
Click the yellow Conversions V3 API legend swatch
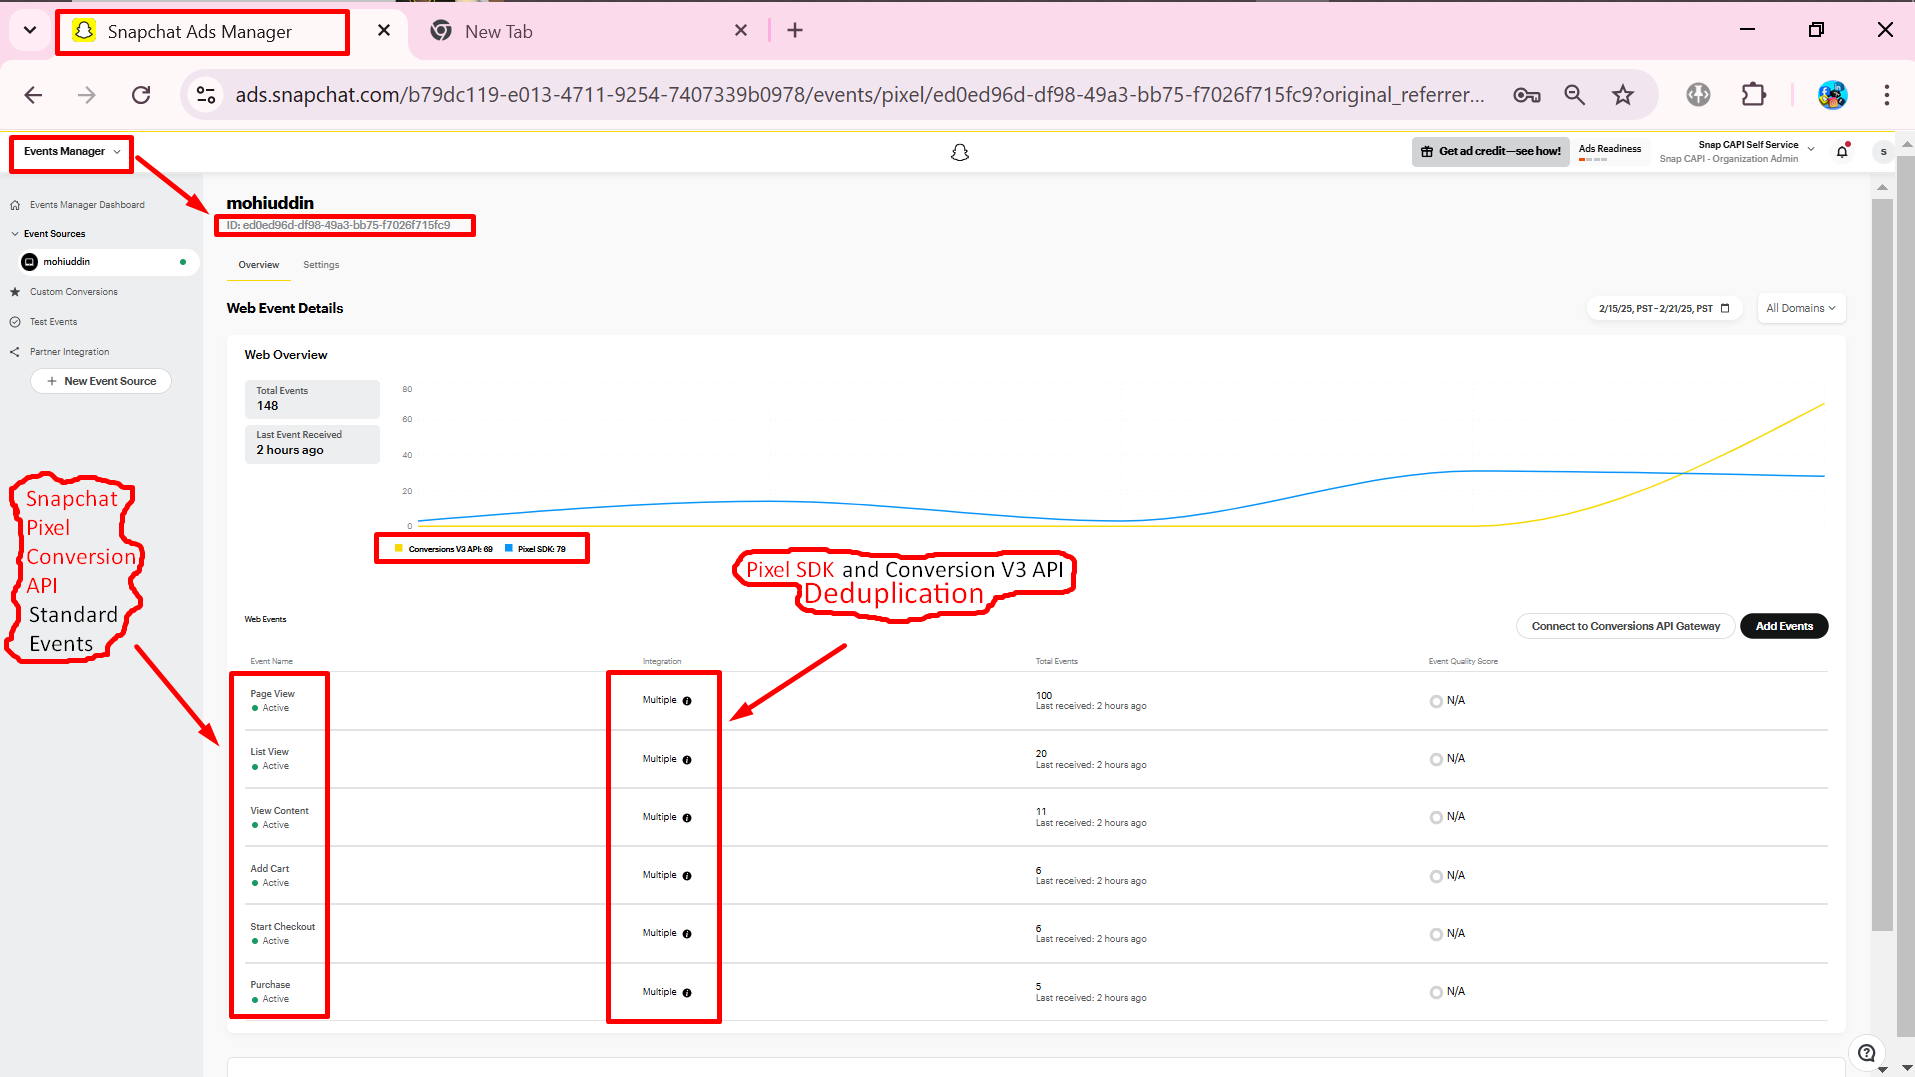pos(399,548)
